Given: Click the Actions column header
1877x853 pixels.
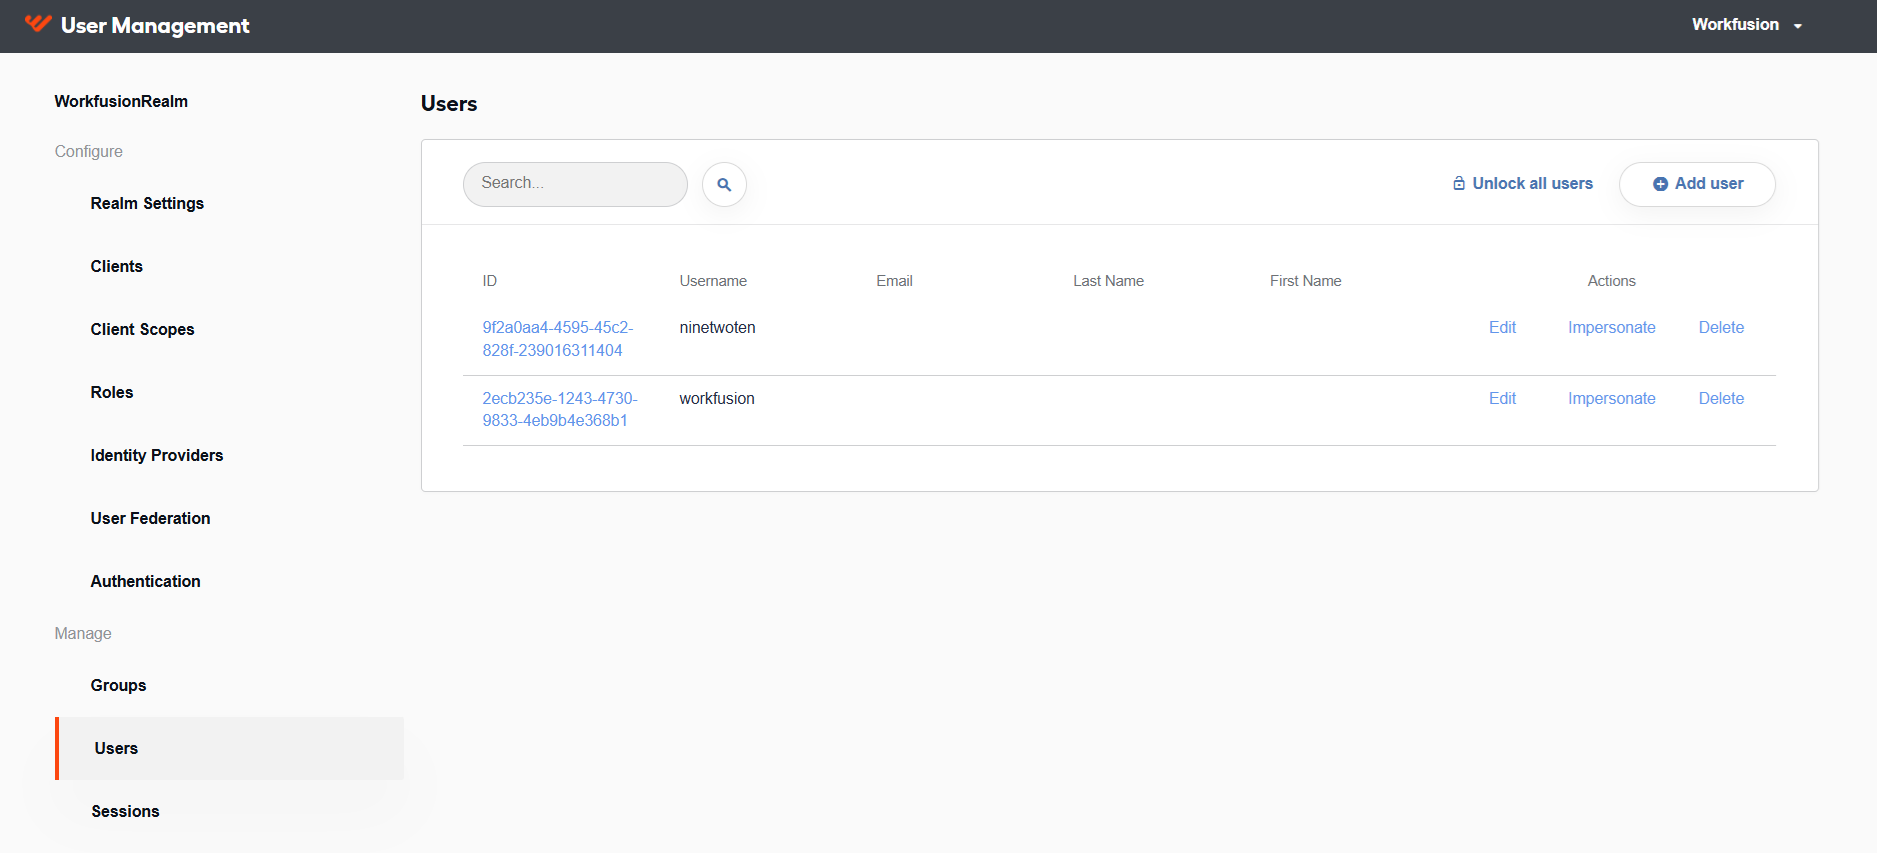Looking at the screenshot, I should (1612, 281).
